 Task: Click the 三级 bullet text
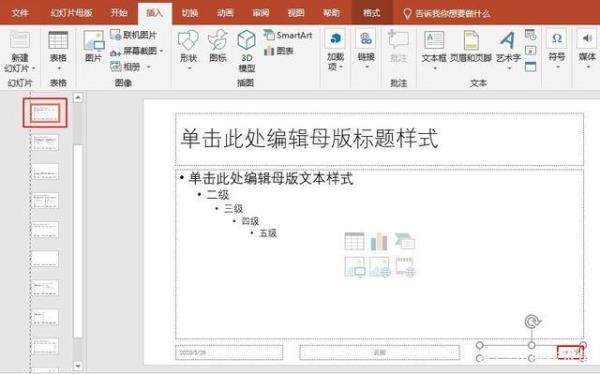click(x=233, y=209)
